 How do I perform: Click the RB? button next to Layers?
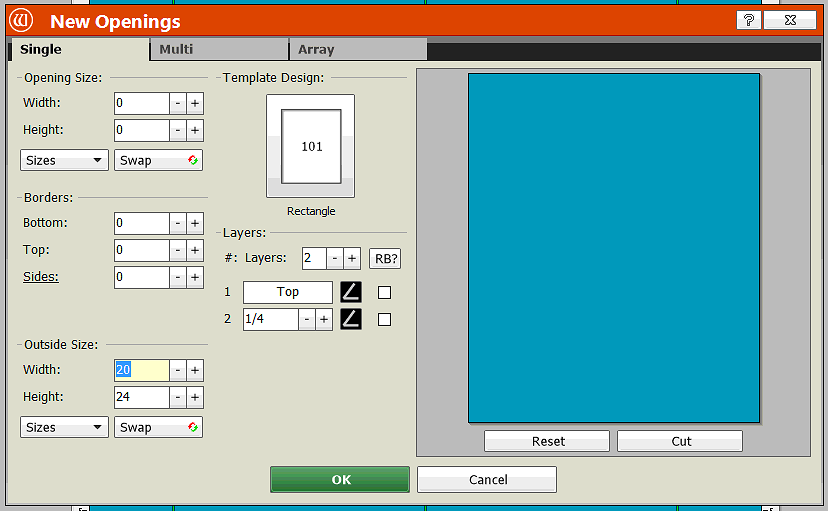(x=385, y=258)
